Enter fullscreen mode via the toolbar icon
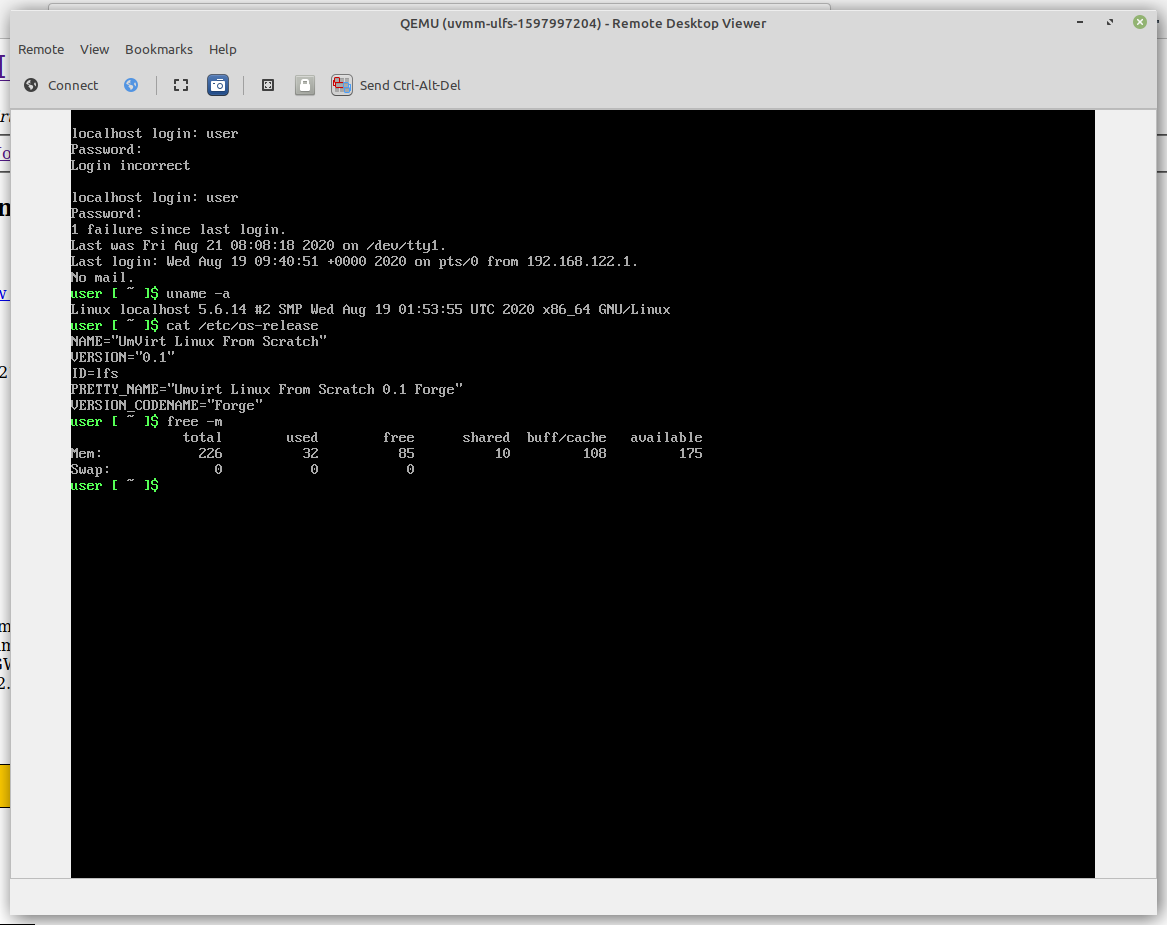This screenshot has width=1167, height=925. click(181, 86)
